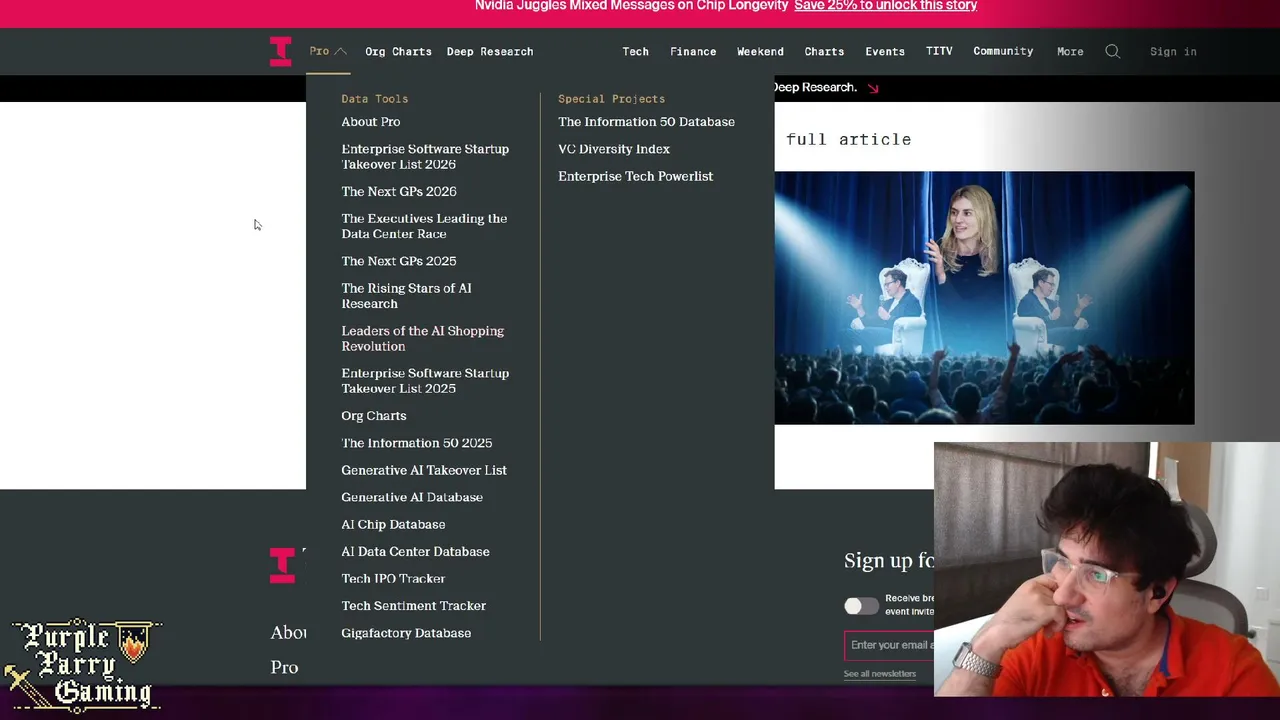Screen dimensions: 1280x720
Task: Collapse the Pro dropdown menu
Action: tap(328, 51)
